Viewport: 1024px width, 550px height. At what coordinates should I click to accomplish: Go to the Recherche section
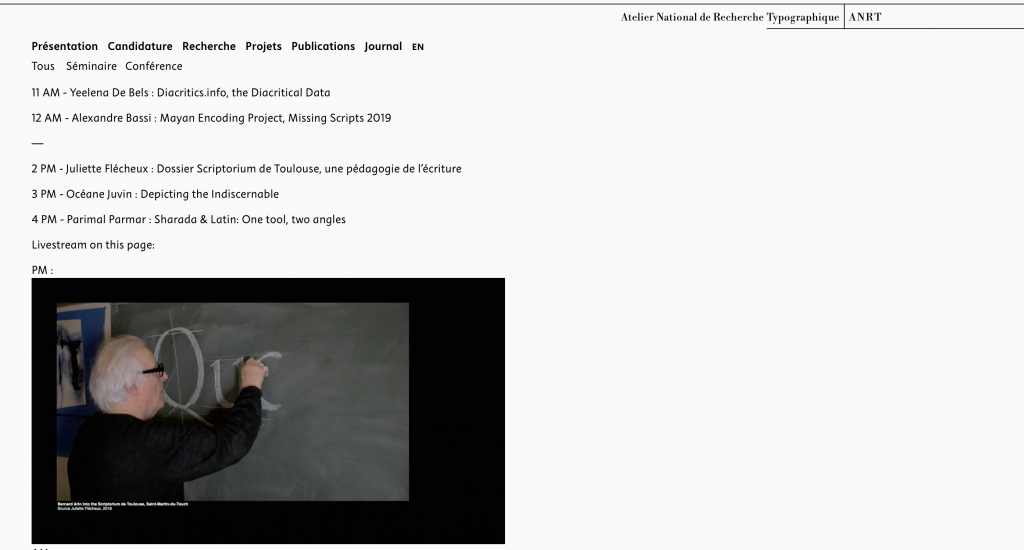(209, 46)
